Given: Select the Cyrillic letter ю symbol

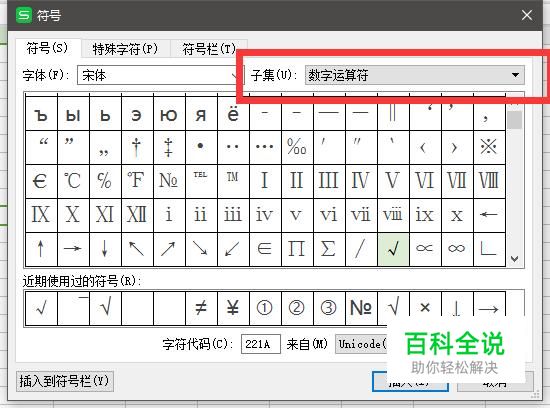Looking at the screenshot, I should tap(169, 114).
